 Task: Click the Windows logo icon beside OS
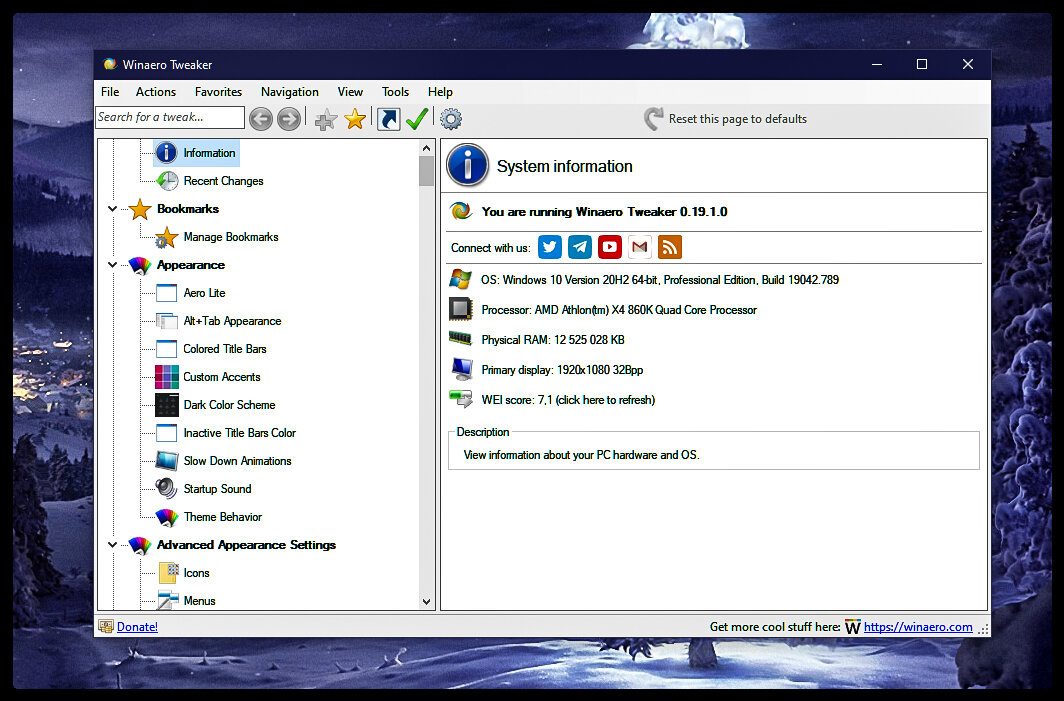[461, 279]
